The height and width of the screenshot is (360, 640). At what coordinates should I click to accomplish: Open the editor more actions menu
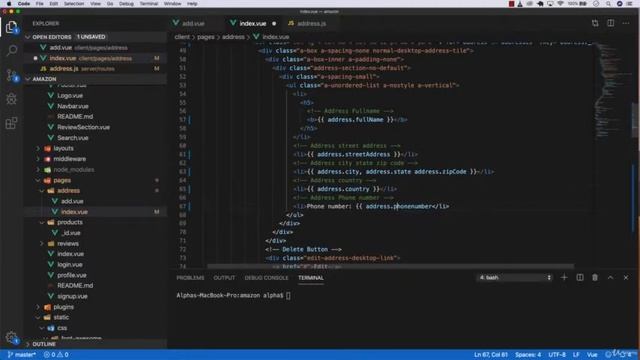click(626, 23)
